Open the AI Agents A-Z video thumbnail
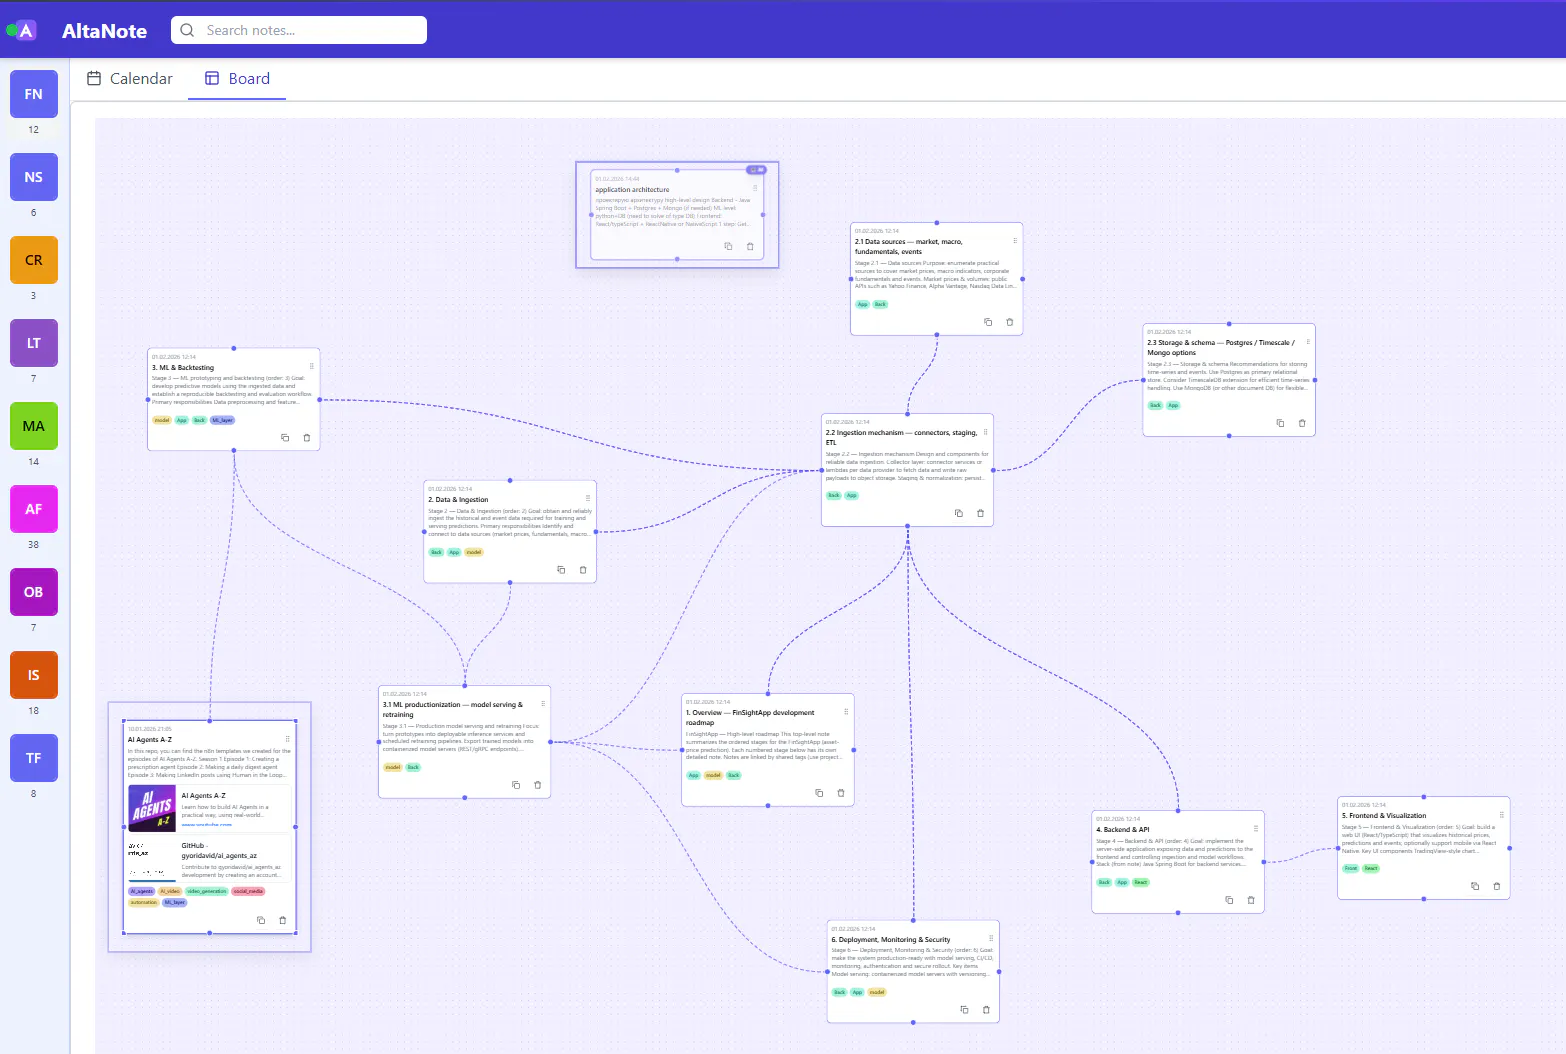This screenshot has height=1054, width=1566. coord(152,808)
